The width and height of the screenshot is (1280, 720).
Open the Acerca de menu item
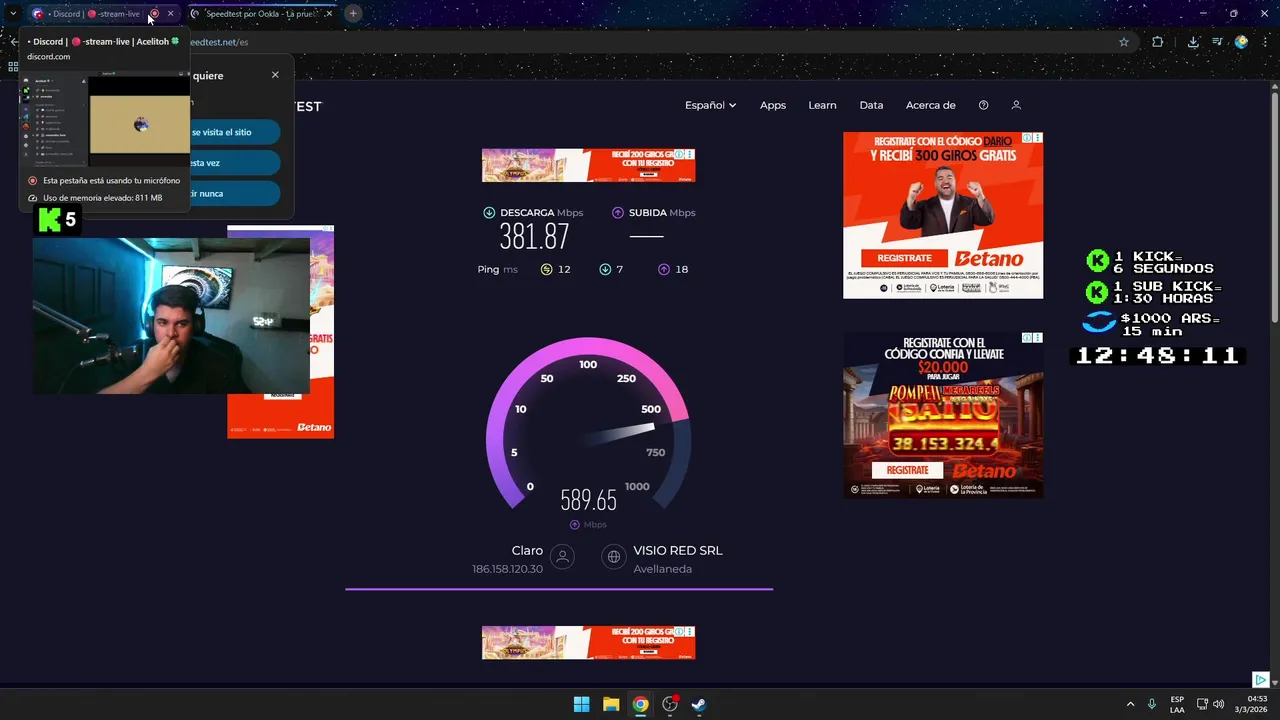[x=930, y=105]
